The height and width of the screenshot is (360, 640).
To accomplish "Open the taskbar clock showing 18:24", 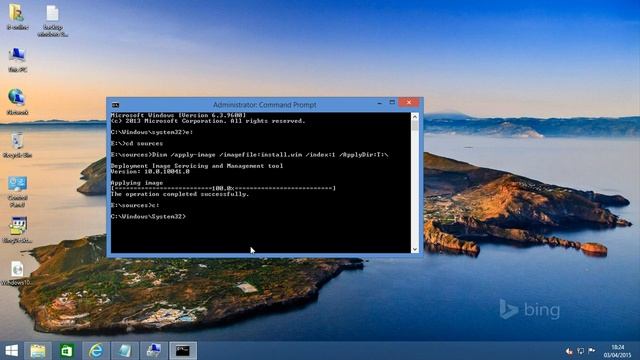I will click(x=618, y=351).
